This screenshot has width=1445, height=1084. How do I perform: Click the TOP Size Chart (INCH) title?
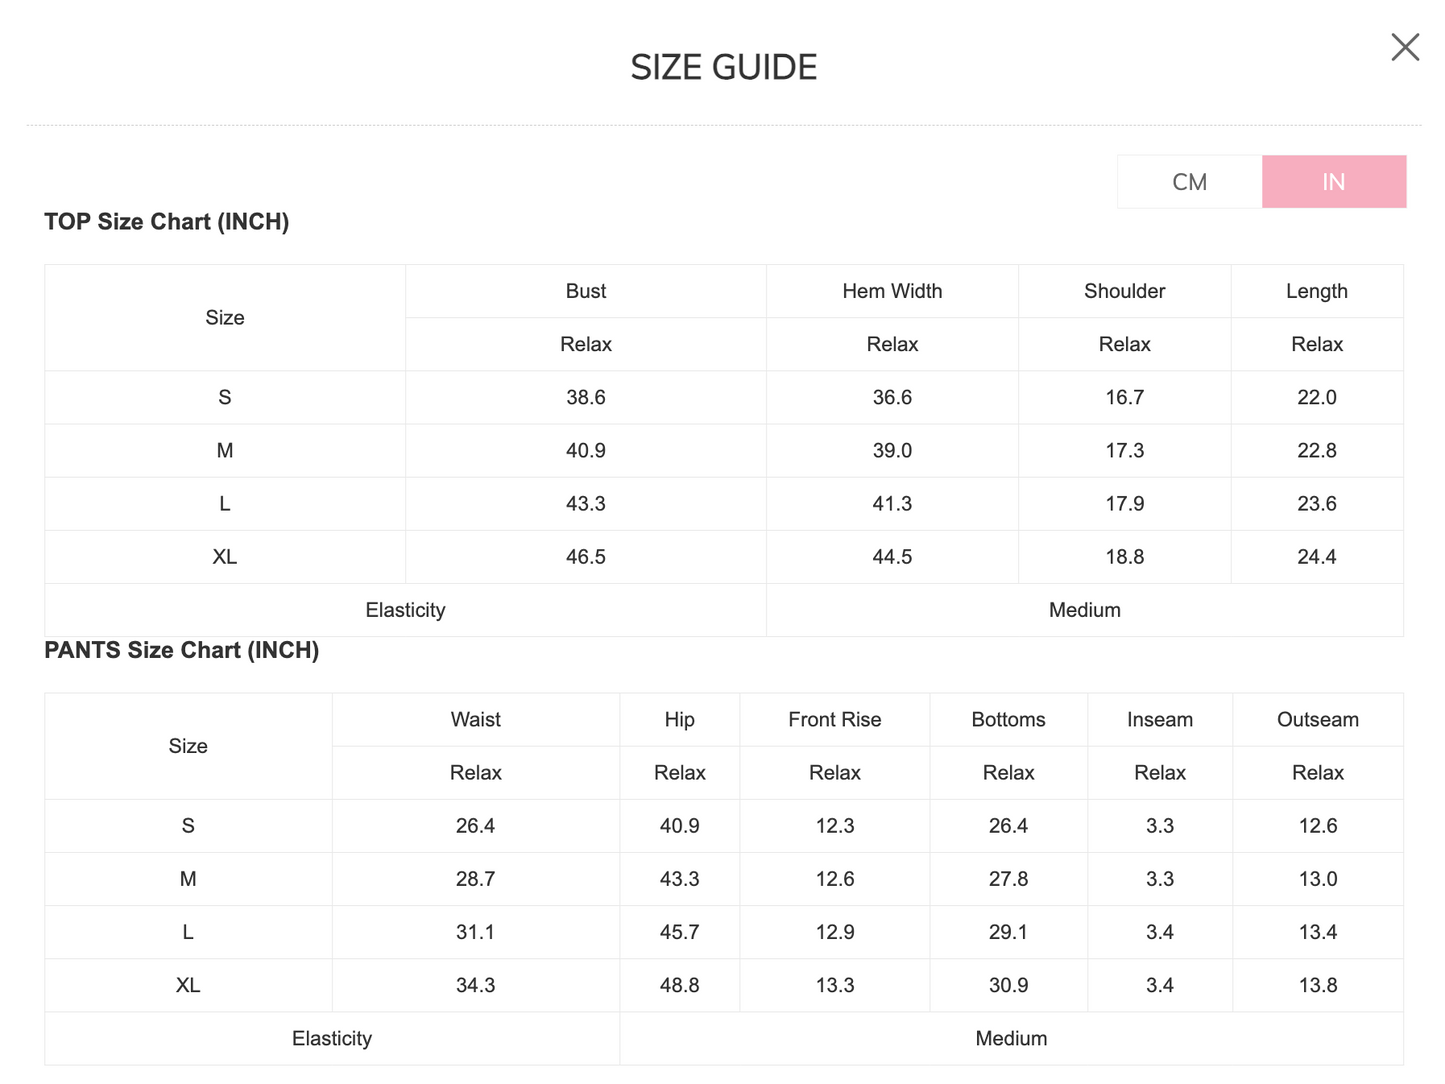click(167, 222)
